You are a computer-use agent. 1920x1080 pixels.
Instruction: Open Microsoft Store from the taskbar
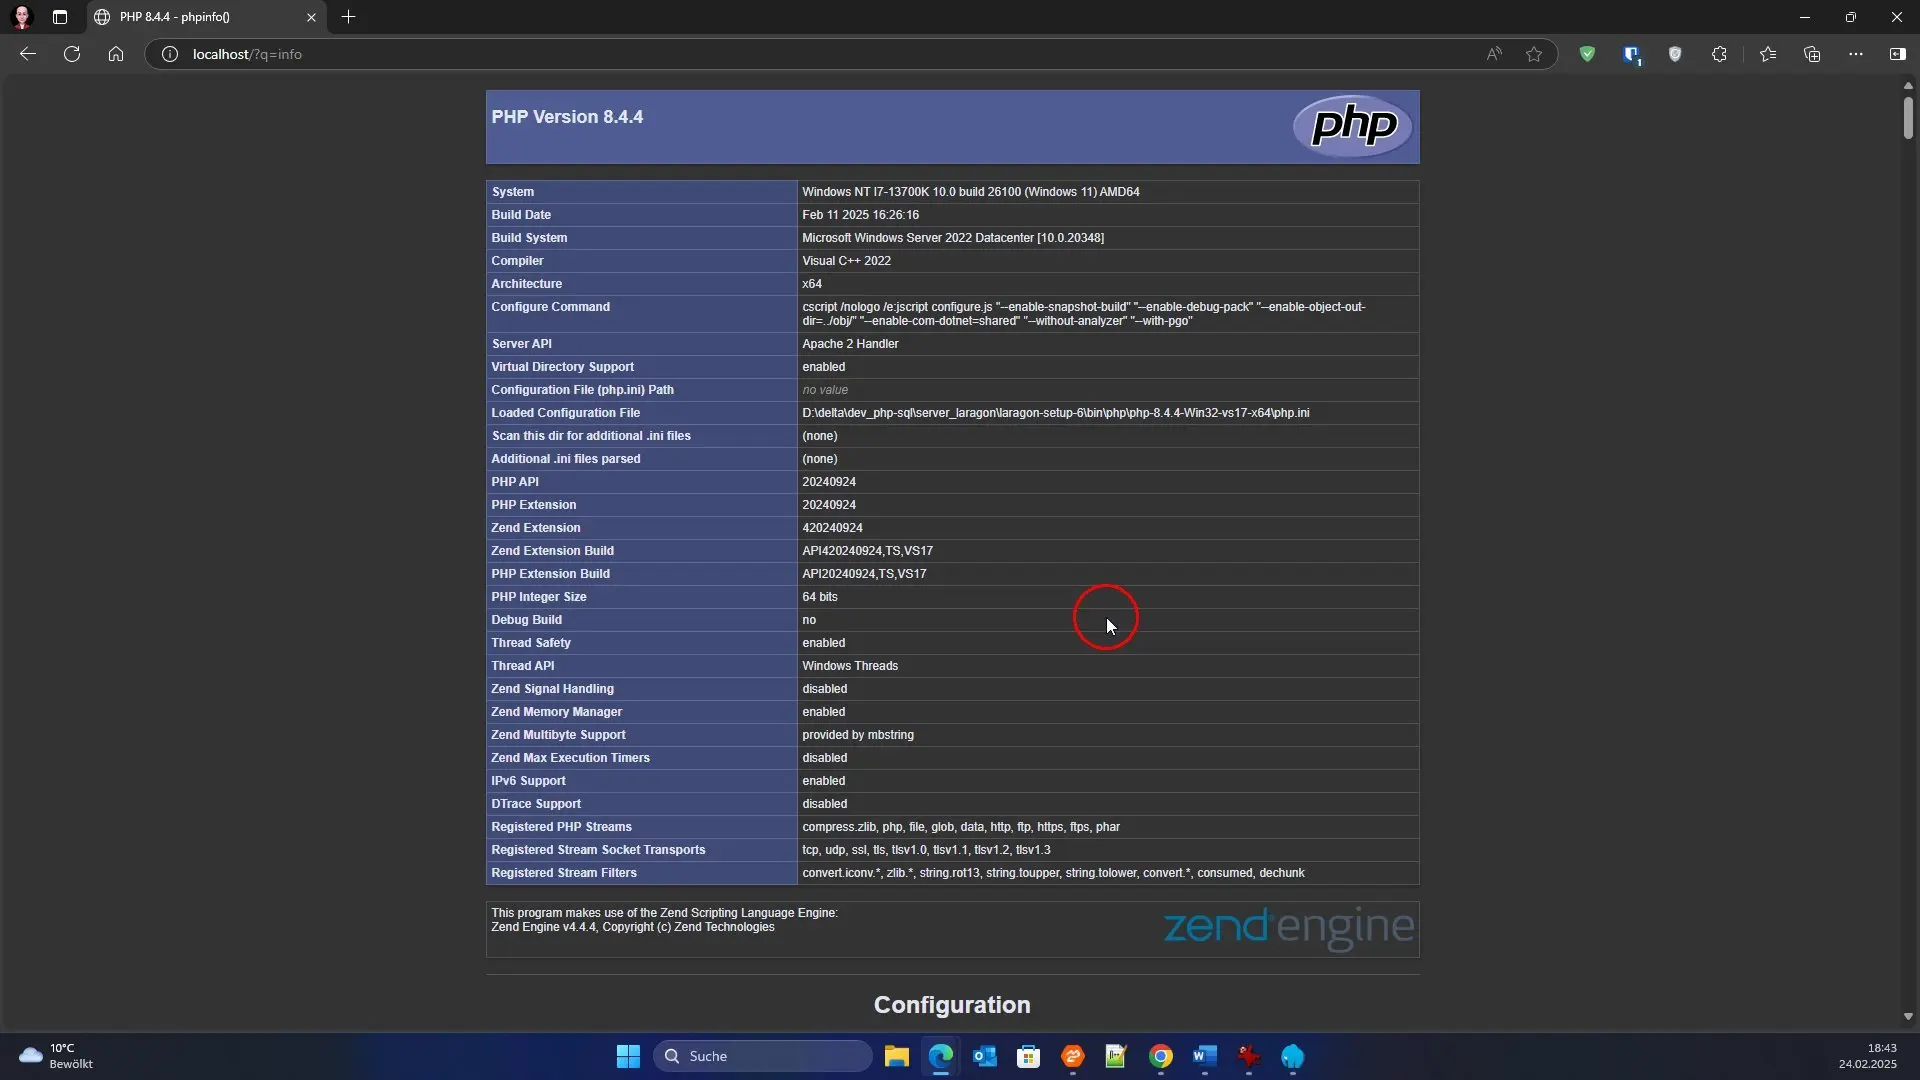point(1028,1056)
